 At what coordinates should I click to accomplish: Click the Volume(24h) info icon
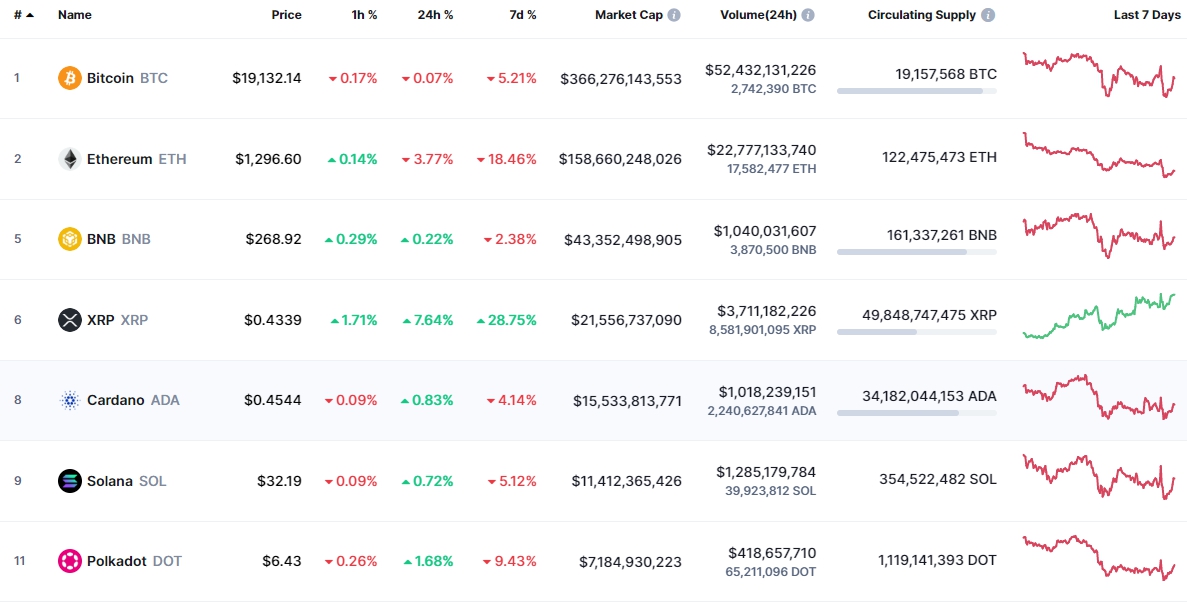[808, 15]
